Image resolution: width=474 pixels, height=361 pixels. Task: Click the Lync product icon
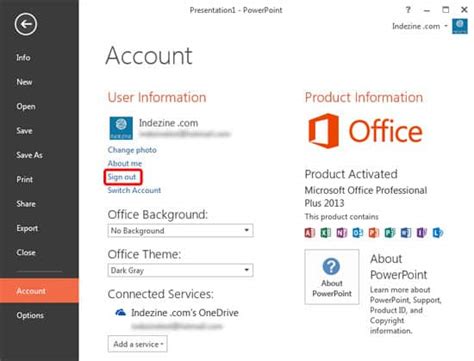click(x=438, y=232)
